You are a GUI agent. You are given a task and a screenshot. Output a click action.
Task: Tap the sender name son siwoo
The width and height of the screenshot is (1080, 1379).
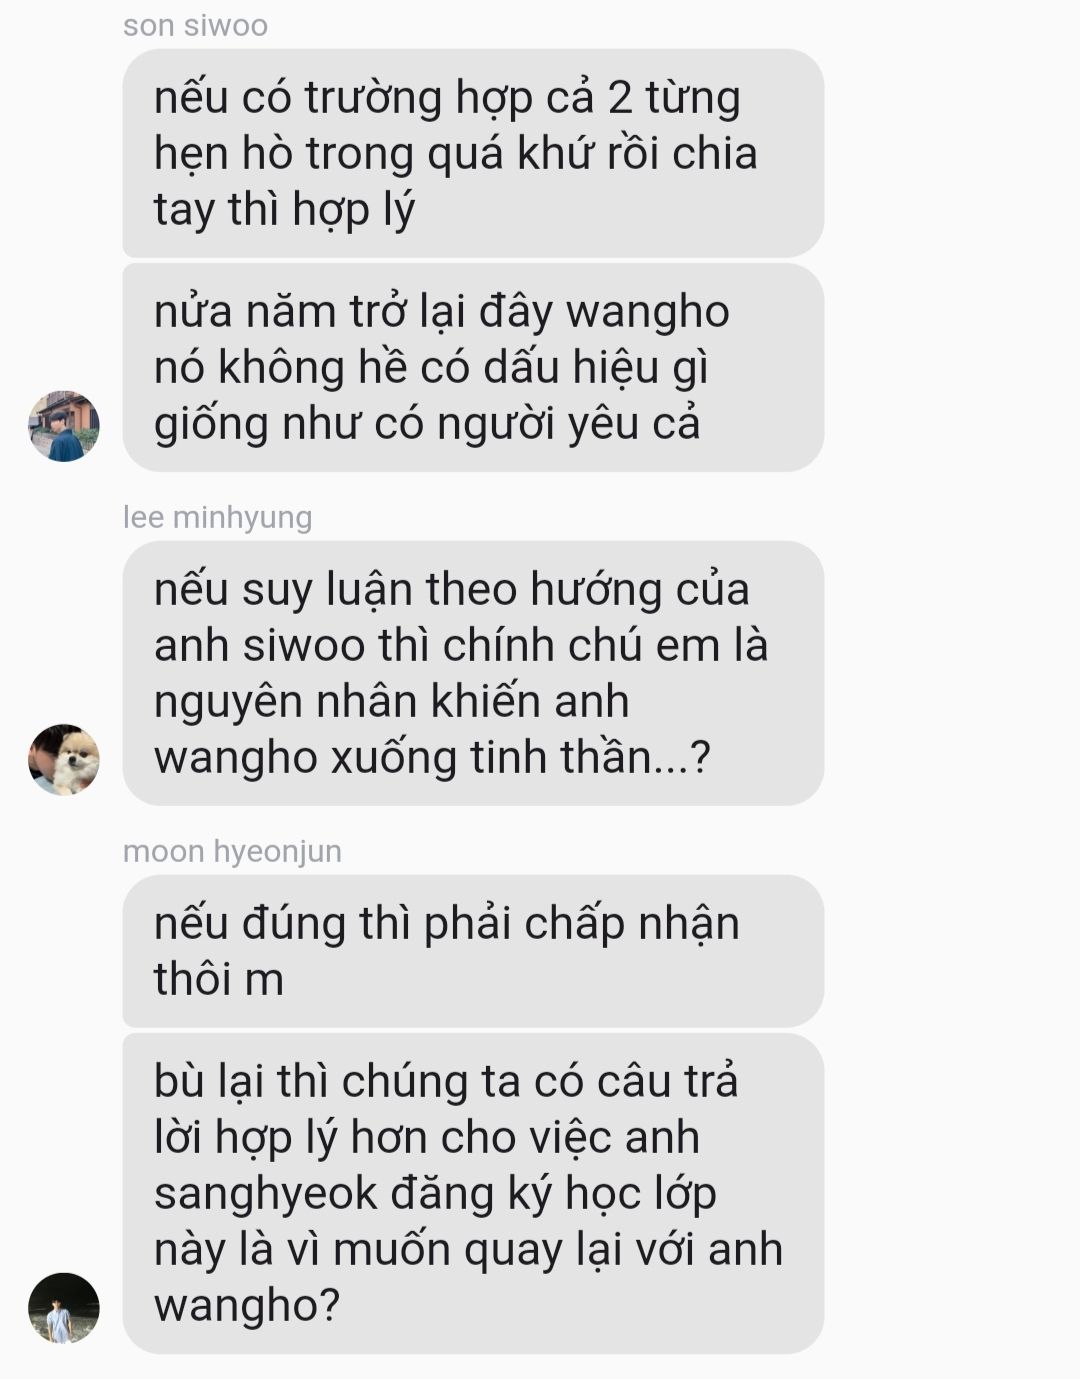pos(195,25)
